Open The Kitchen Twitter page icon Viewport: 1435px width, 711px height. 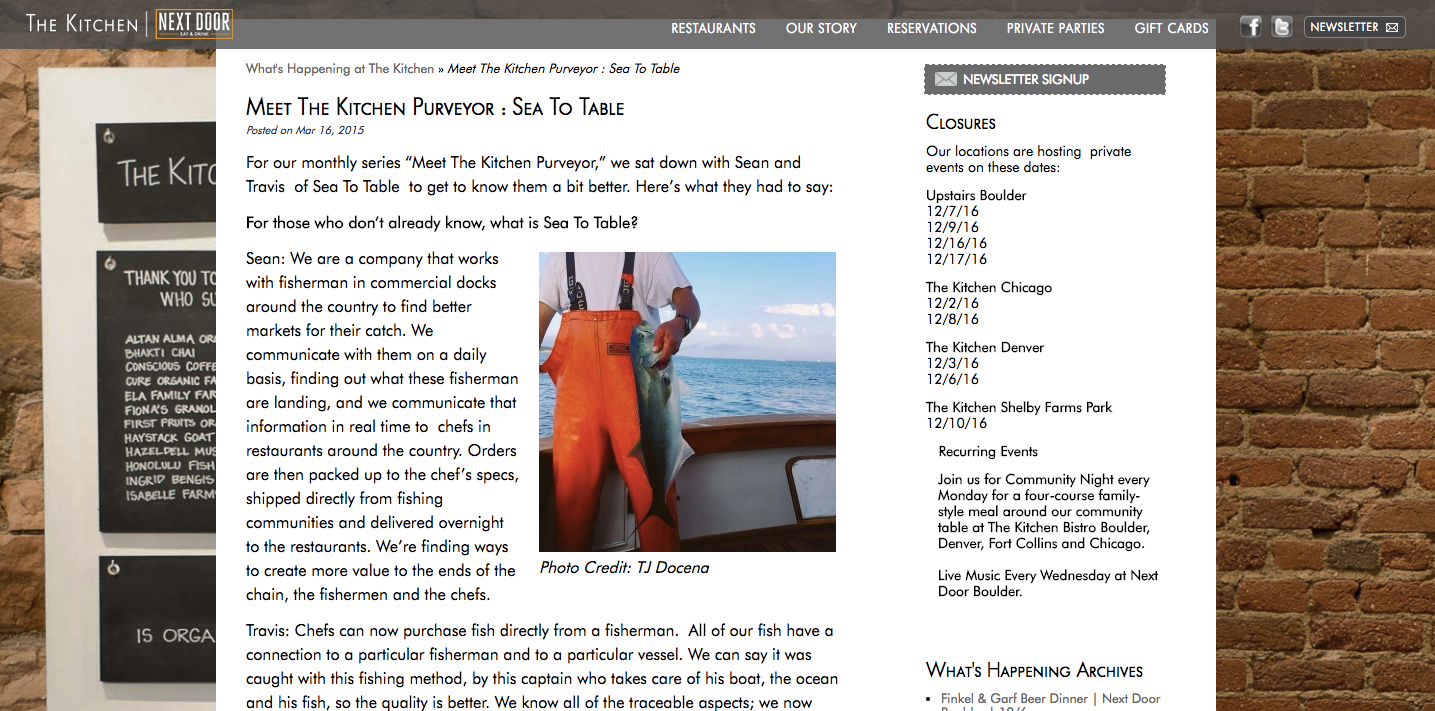click(x=1281, y=27)
